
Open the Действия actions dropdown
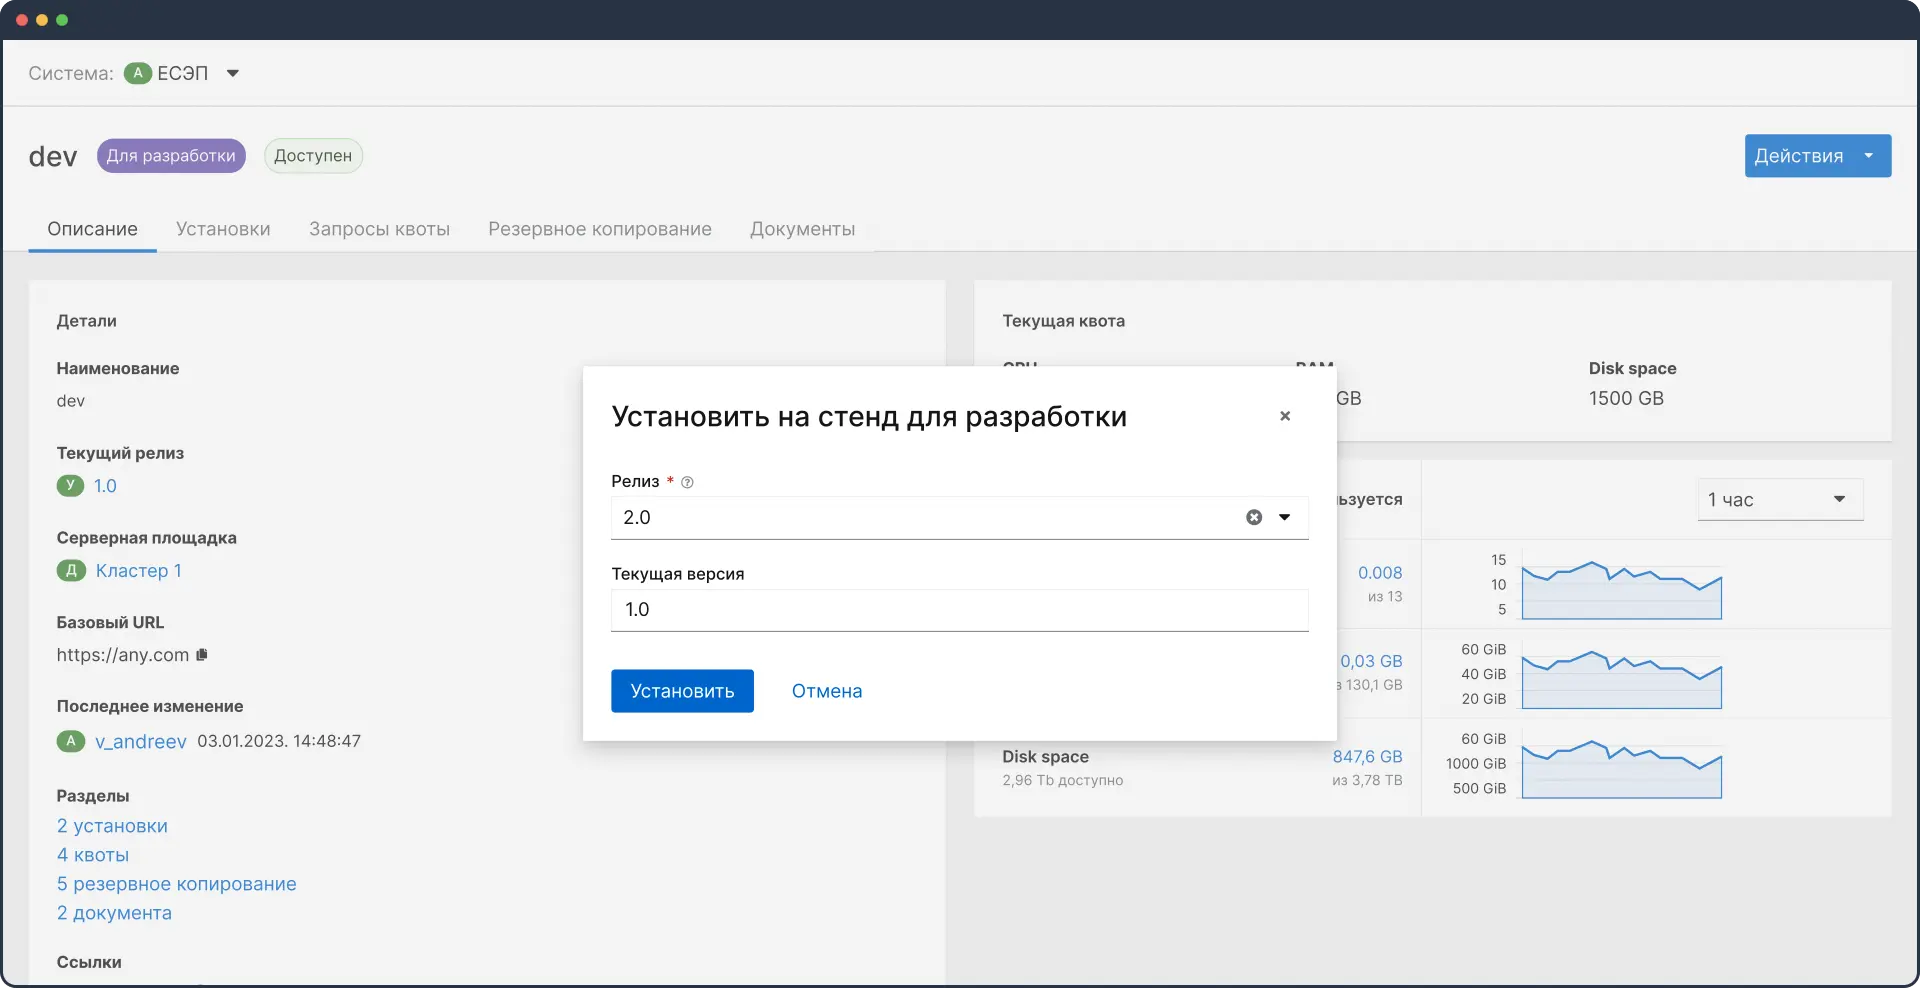tap(1817, 156)
